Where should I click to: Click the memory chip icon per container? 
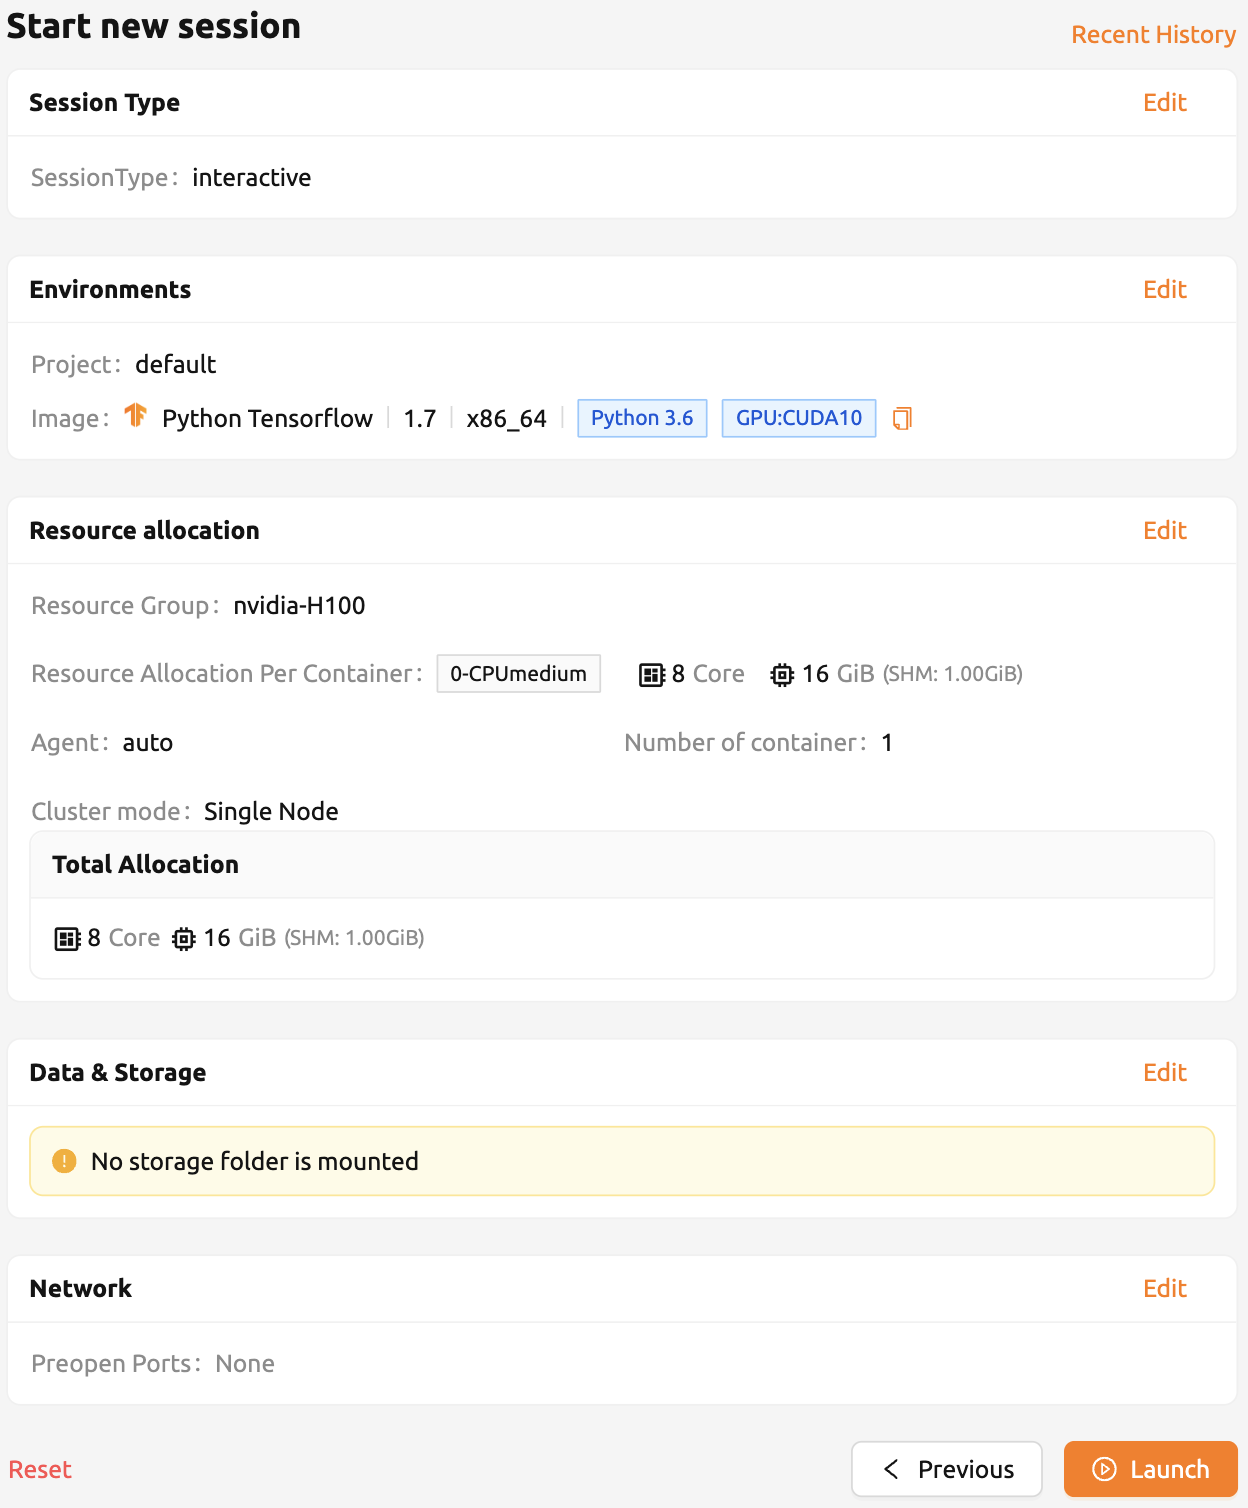click(x=782, y=675)
